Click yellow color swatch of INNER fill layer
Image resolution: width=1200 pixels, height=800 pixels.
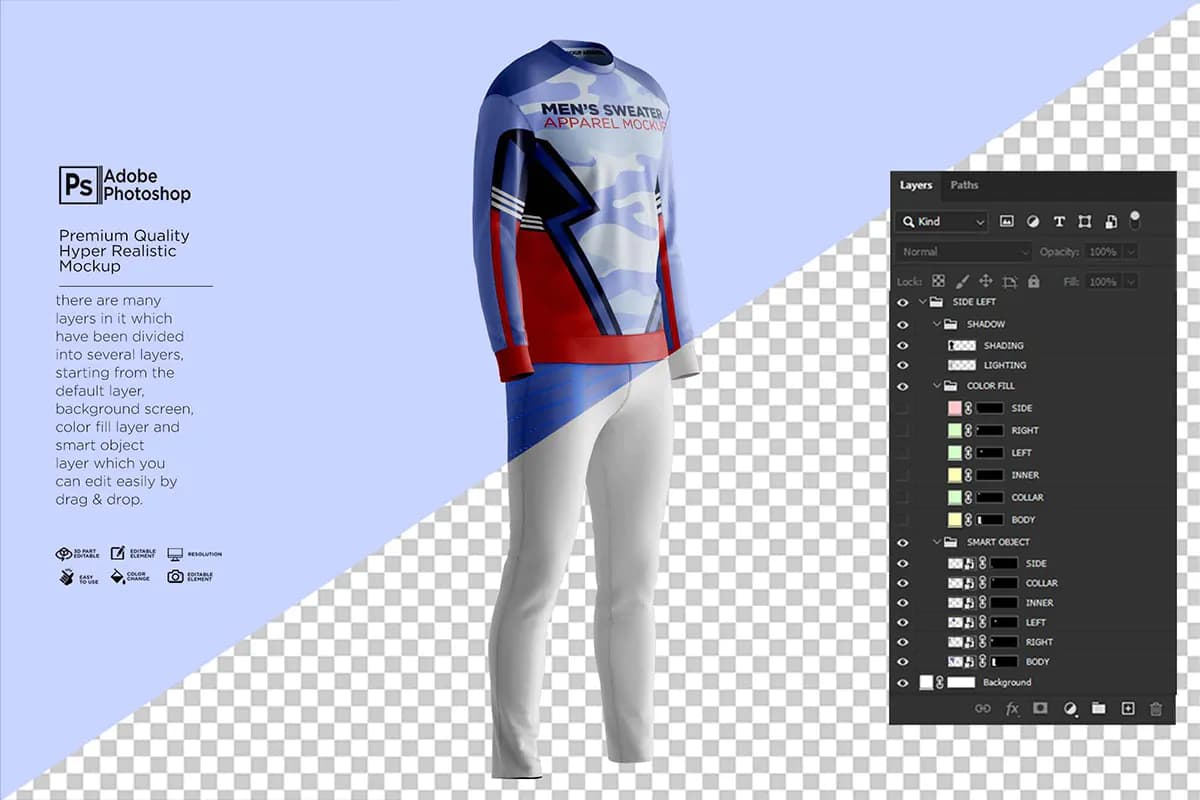point(954,475)
